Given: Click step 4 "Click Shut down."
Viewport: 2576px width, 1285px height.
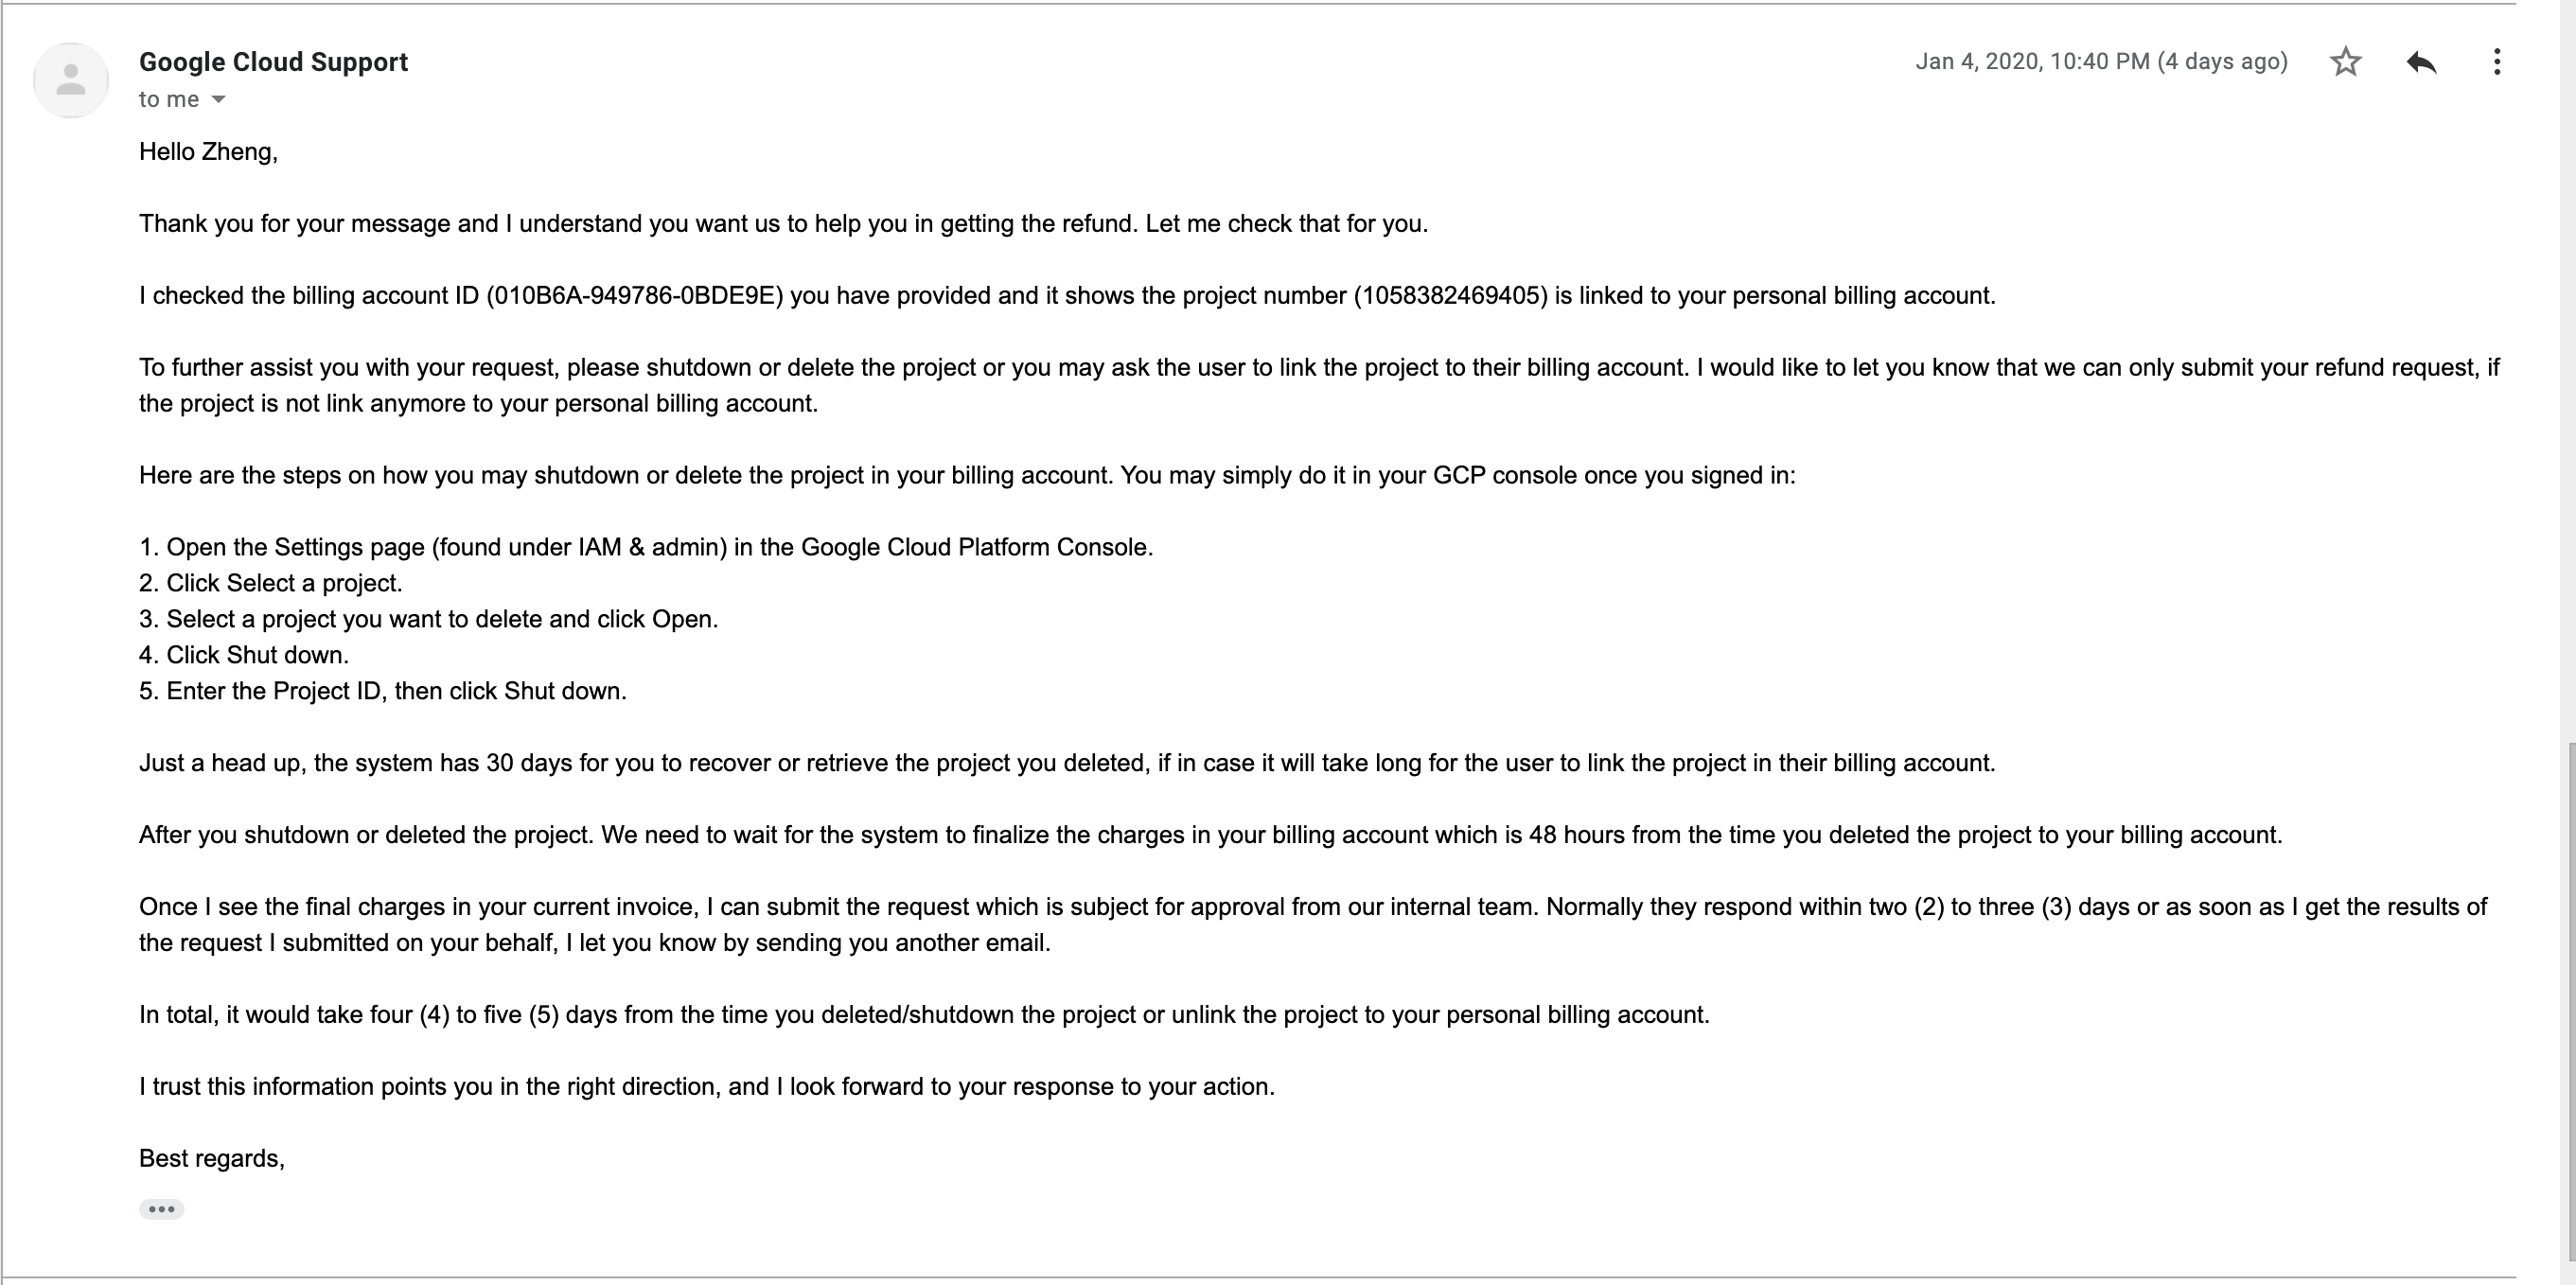Looking at the screenshot, I should 244,656.
